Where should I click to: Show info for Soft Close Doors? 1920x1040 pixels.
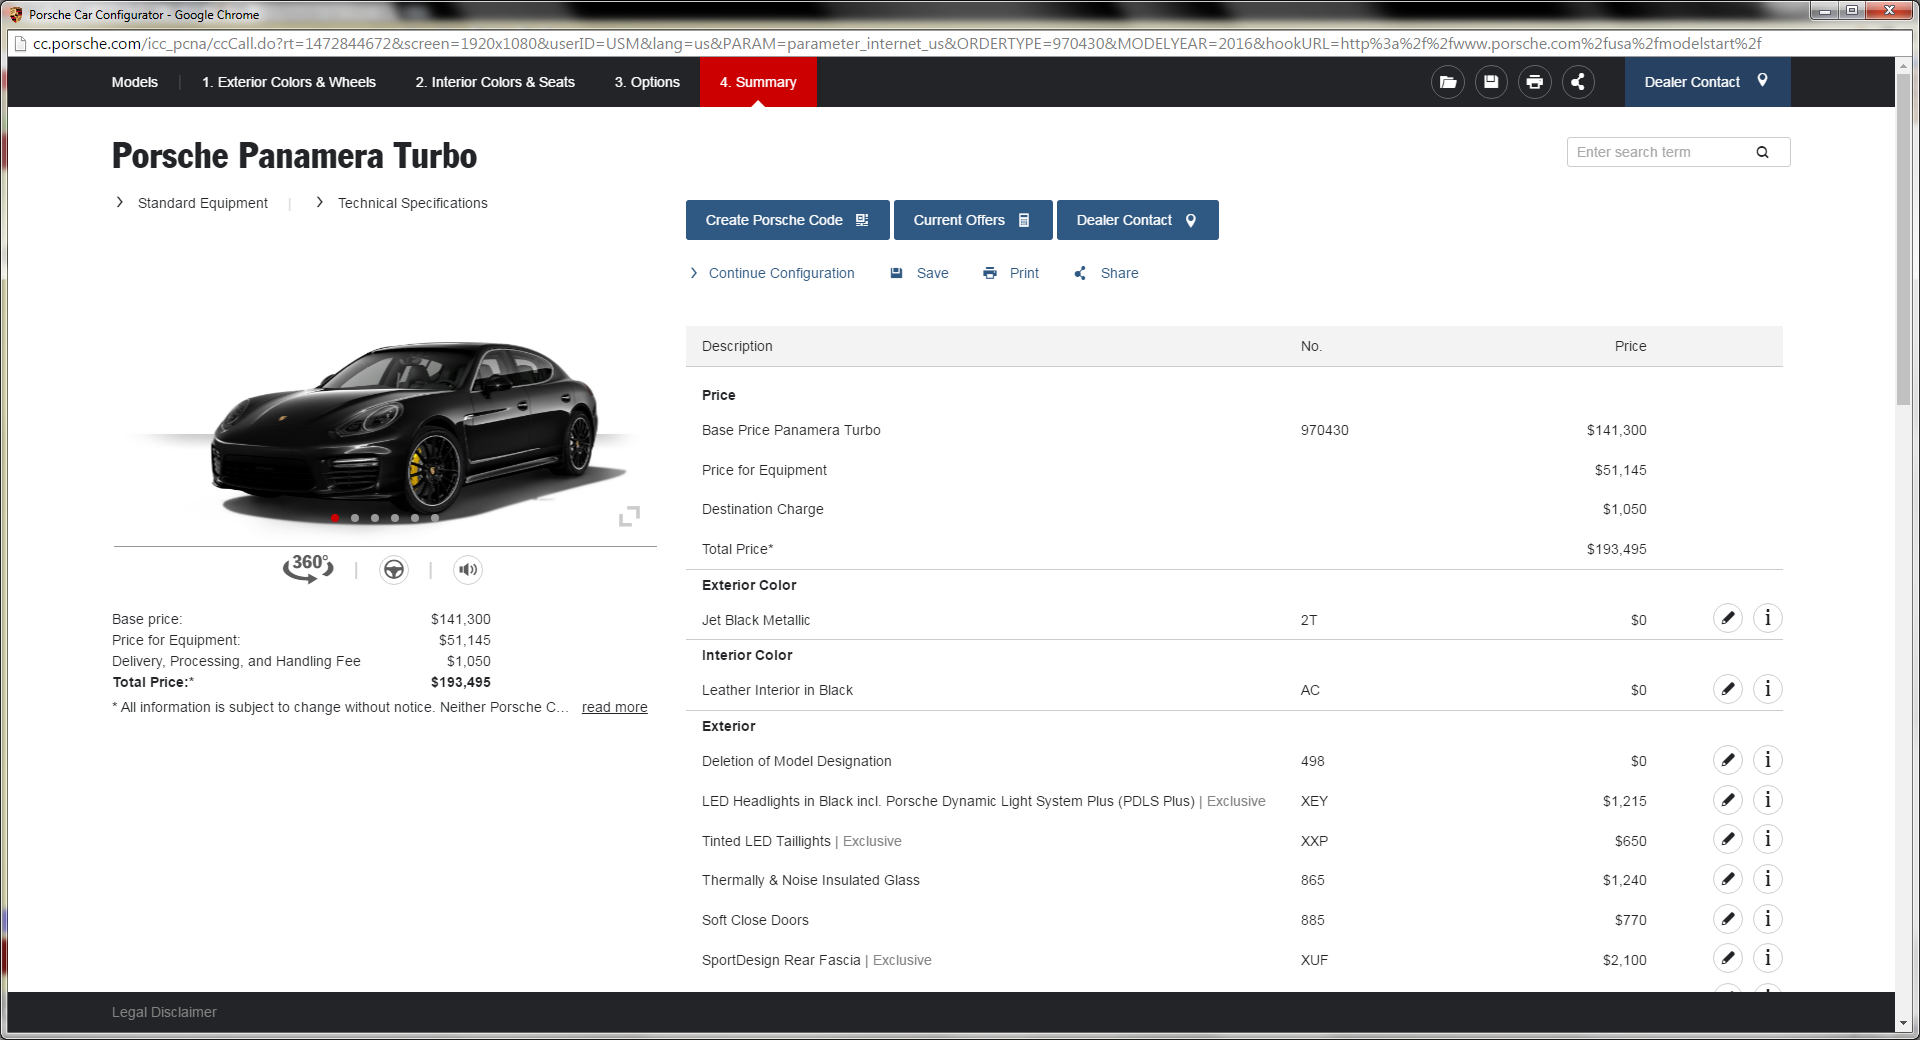pyautogui.click(x=1767, y=919)
